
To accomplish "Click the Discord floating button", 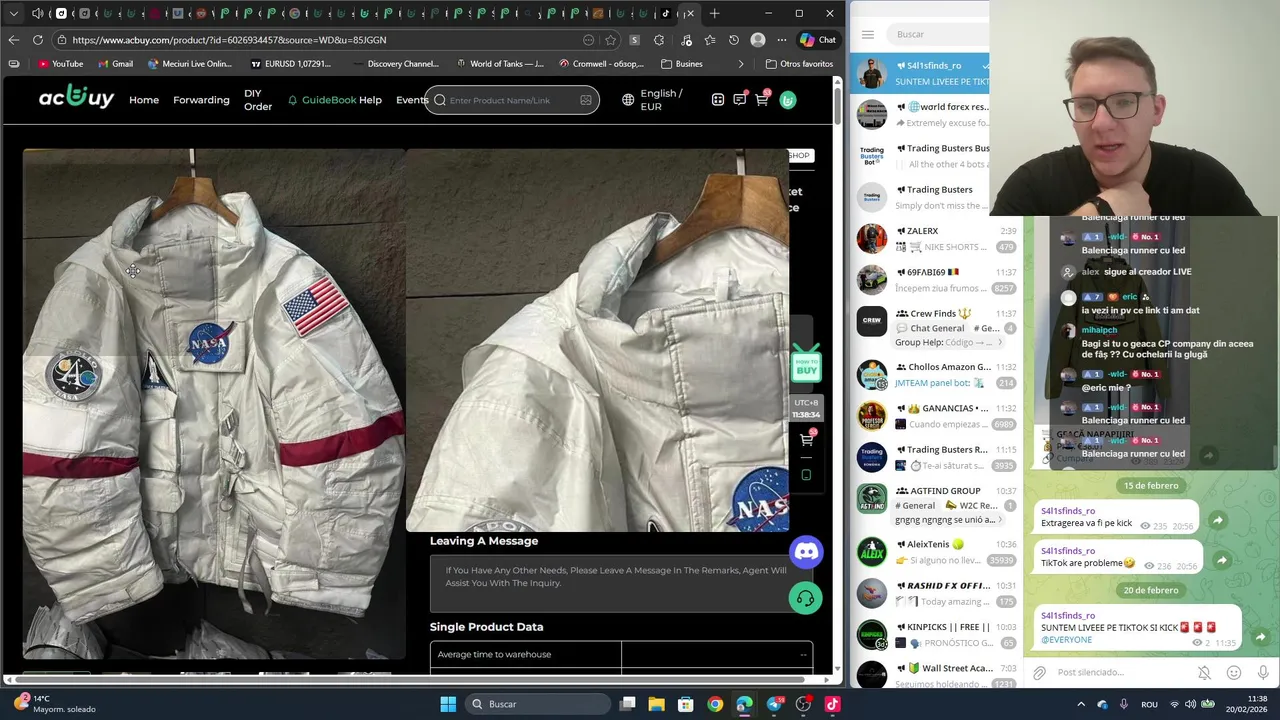I will (806, 551).
